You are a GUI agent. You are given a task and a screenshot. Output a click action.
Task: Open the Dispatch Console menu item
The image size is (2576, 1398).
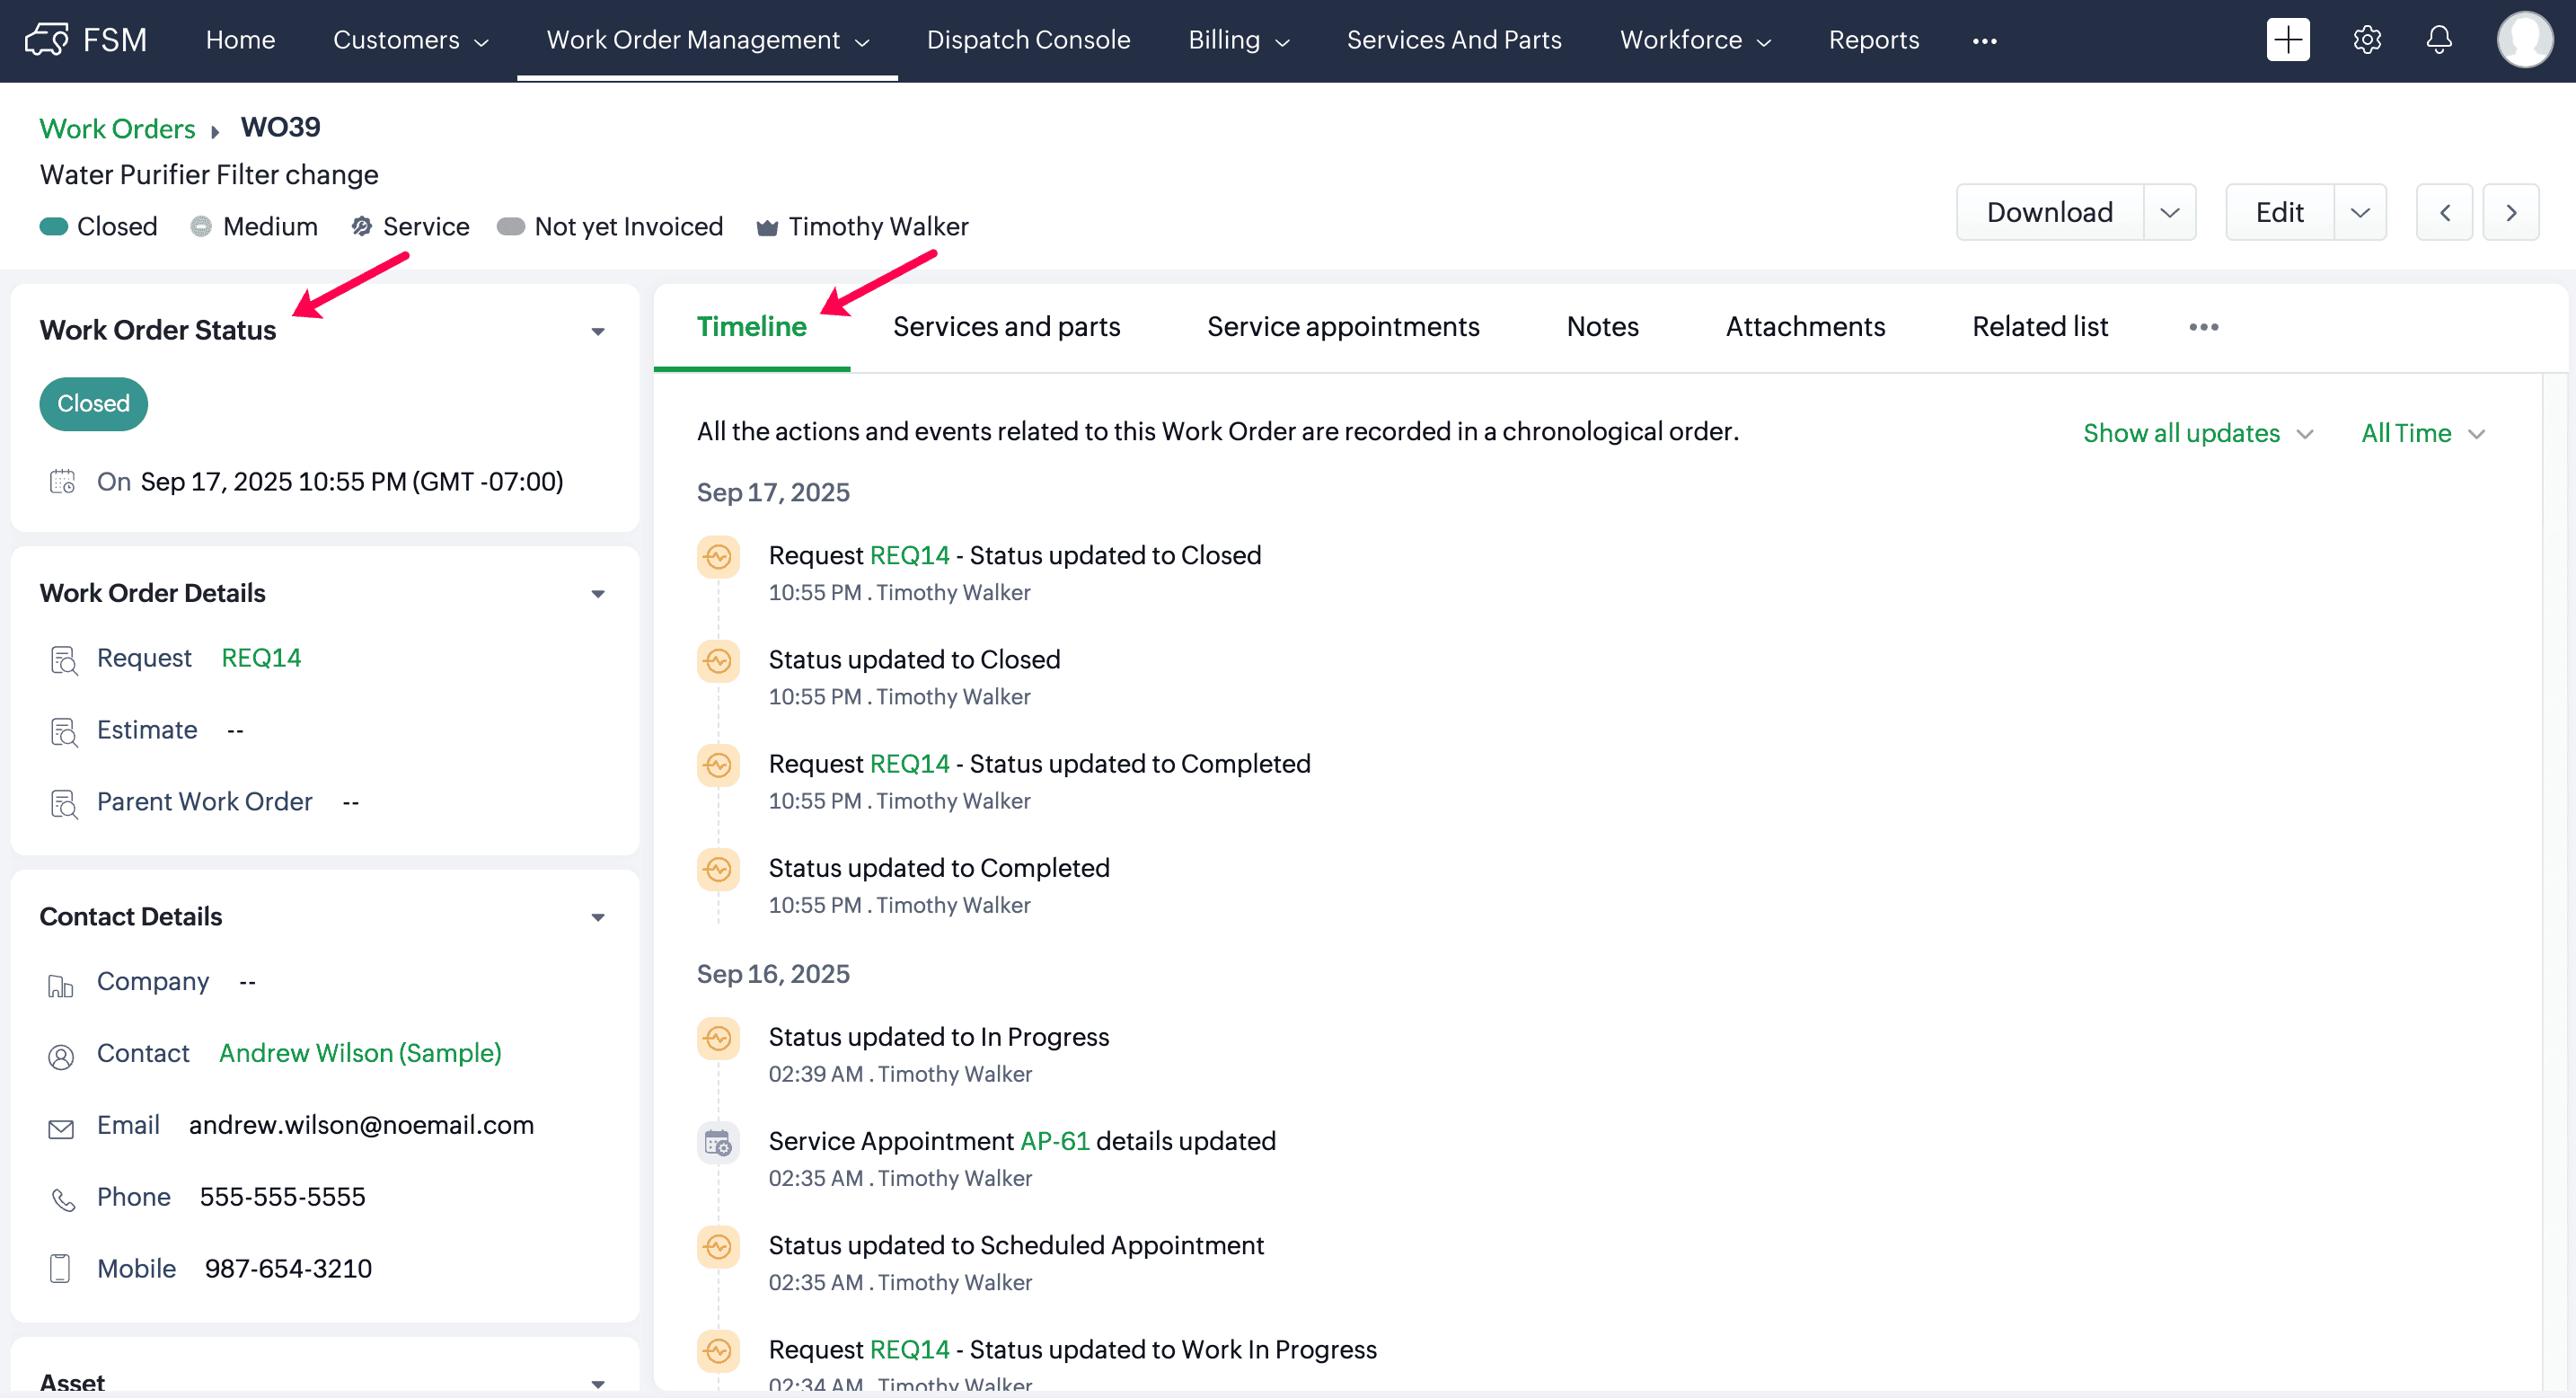(1028, 40)
